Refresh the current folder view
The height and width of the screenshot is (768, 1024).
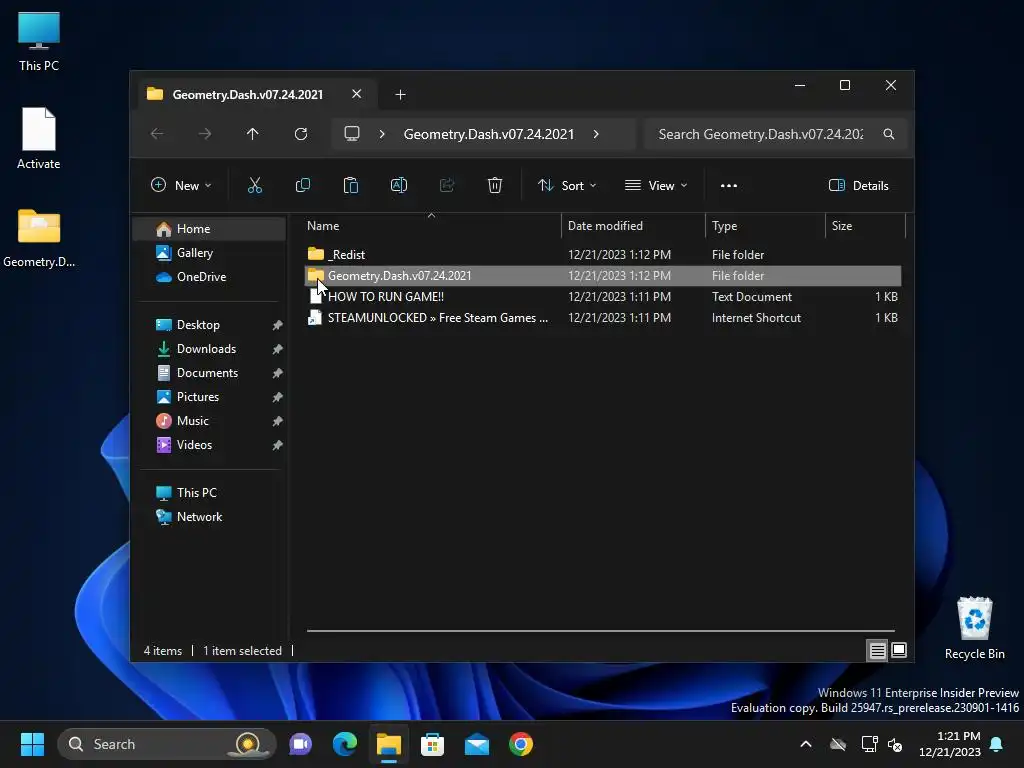(x=300, y=134)
